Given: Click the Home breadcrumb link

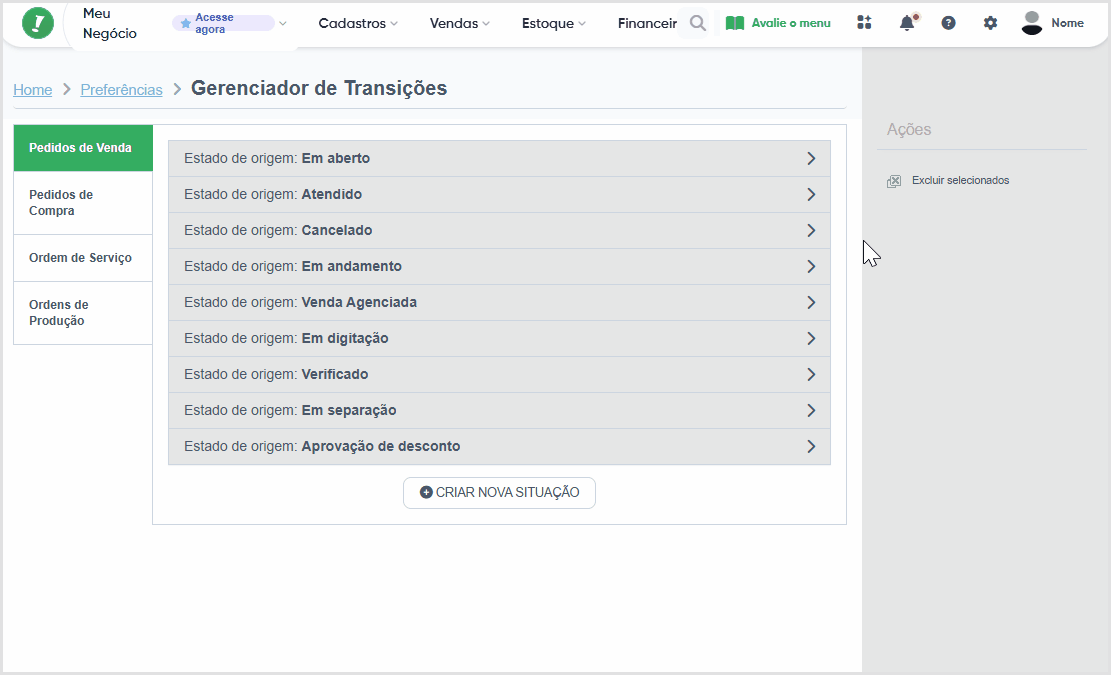Looking at the screenshot, I should [33, 90].
